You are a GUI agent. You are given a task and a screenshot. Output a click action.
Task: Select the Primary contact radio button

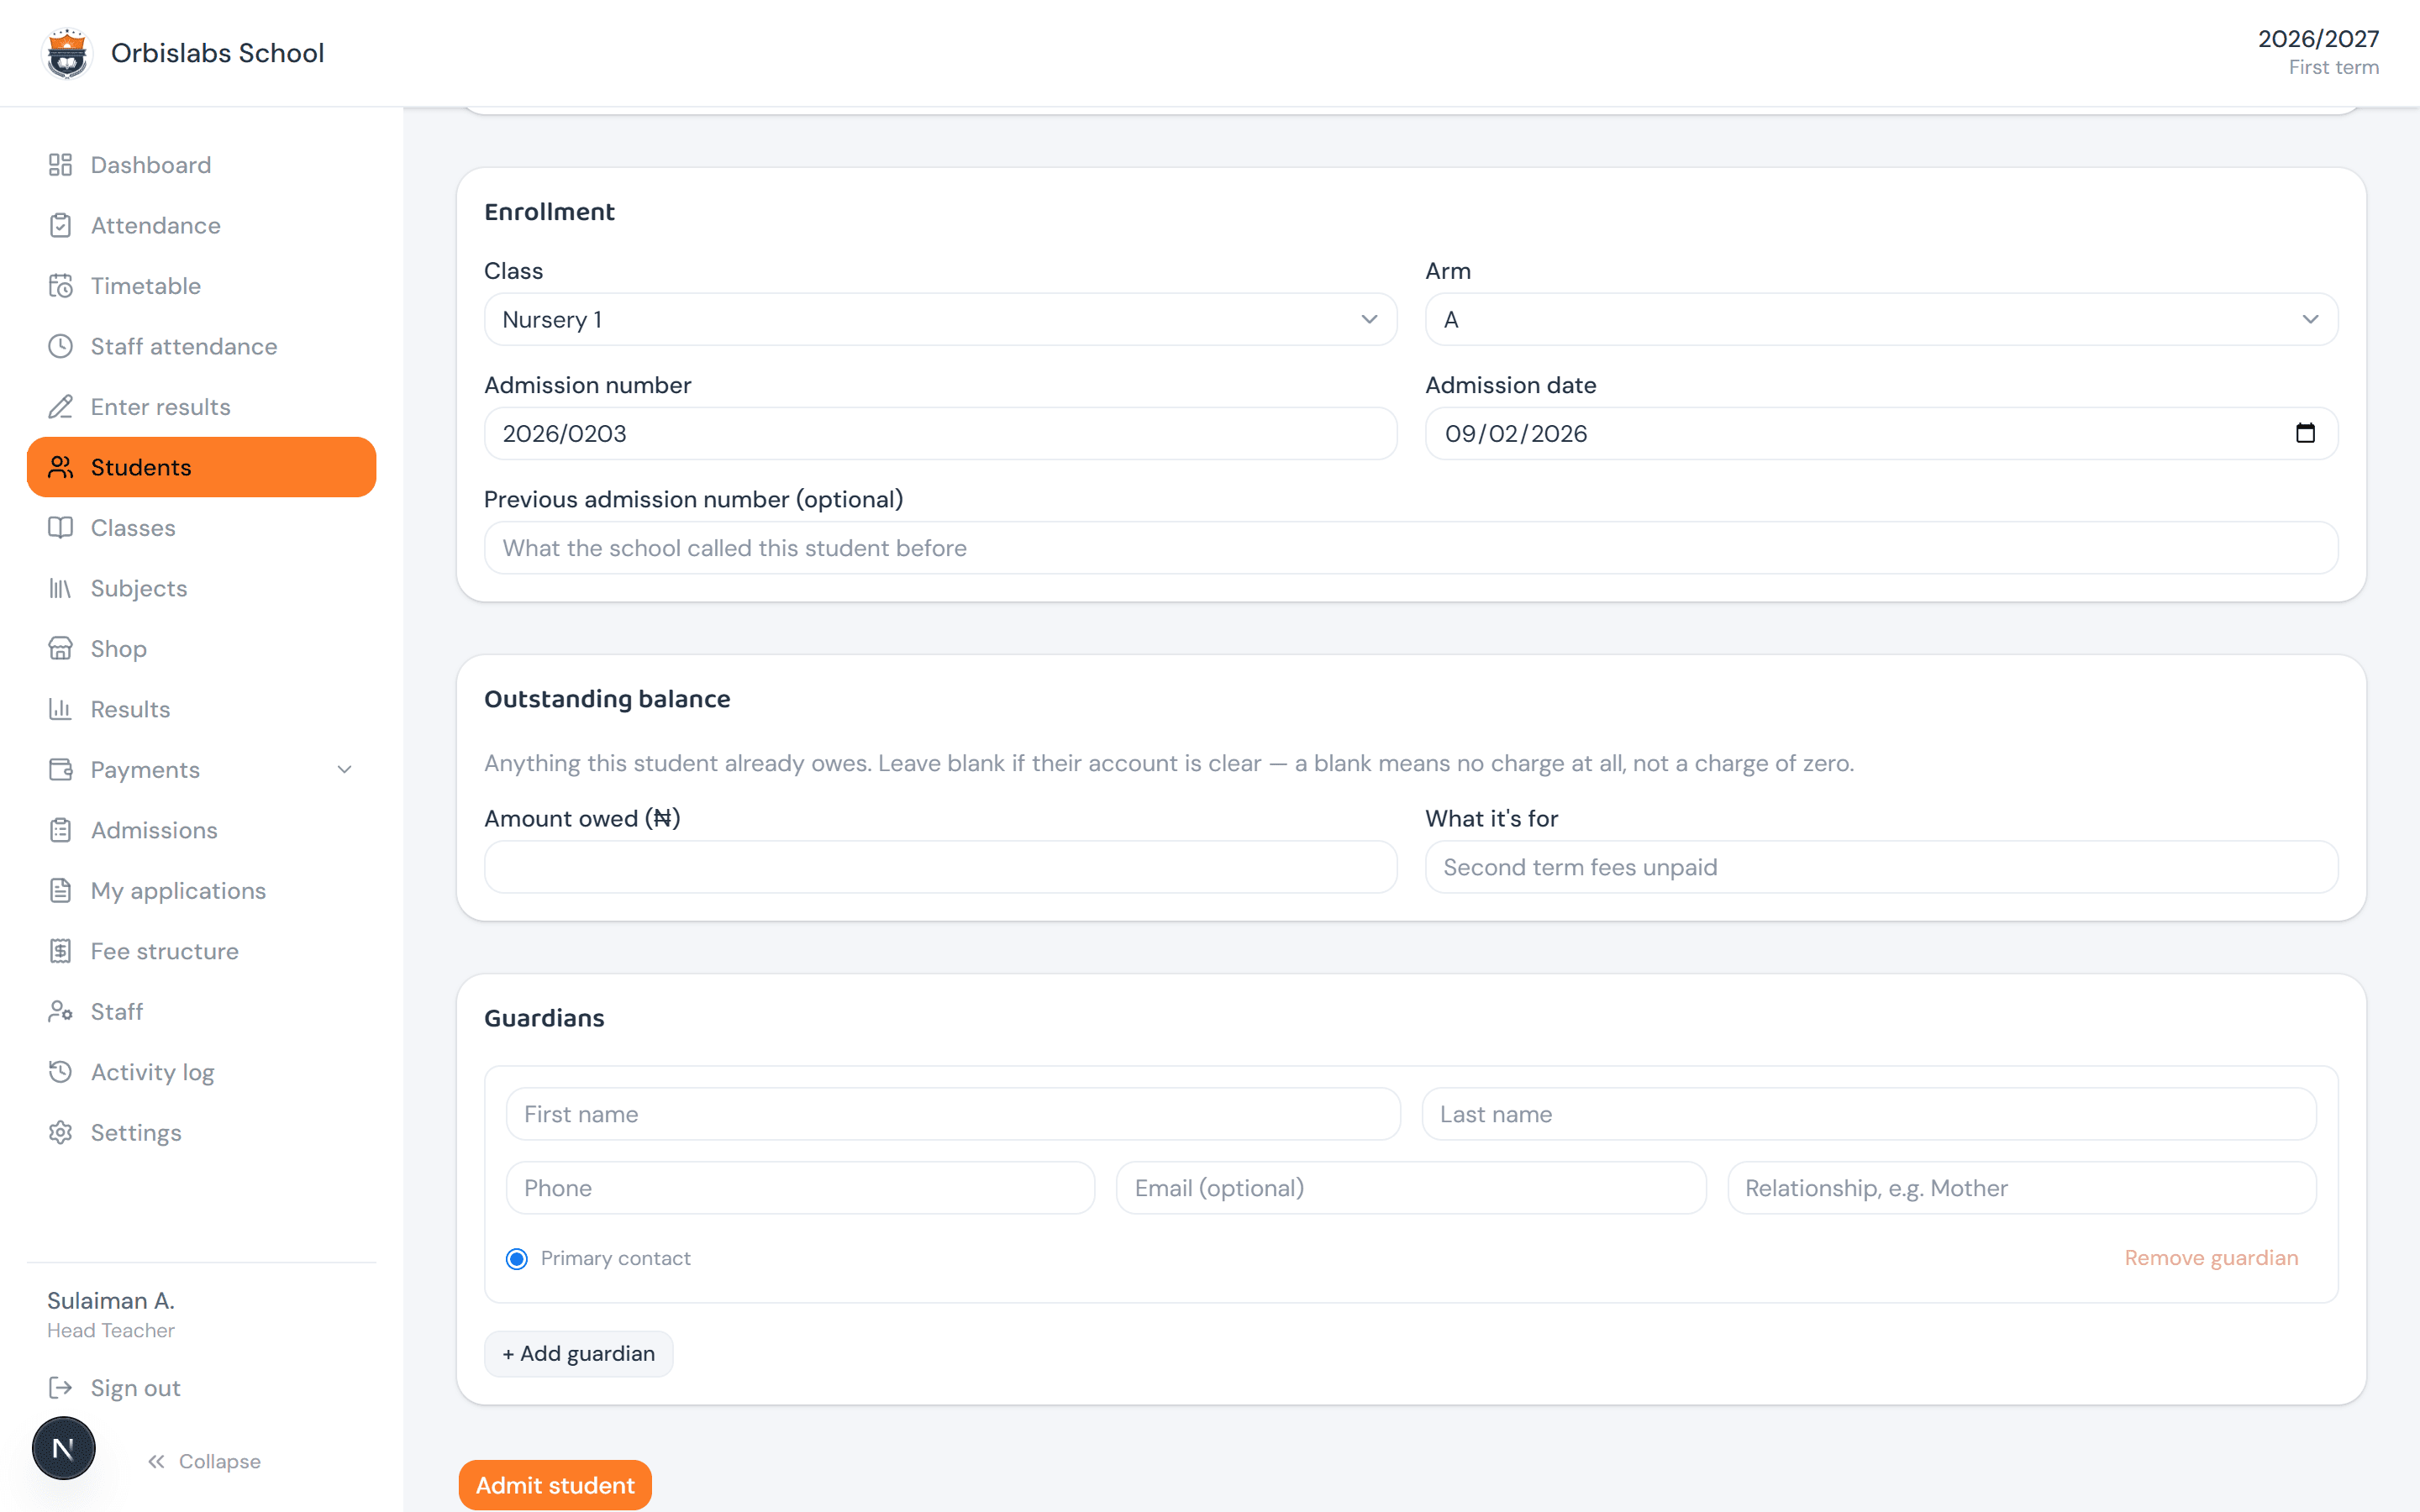point(517,1258)
